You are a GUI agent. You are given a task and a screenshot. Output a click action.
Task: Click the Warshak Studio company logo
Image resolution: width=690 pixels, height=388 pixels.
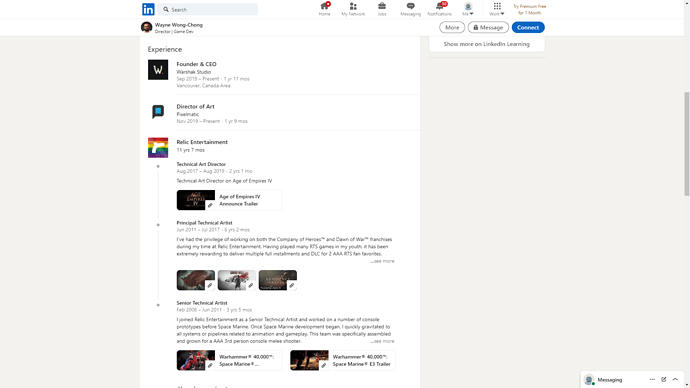pos(158,70)
